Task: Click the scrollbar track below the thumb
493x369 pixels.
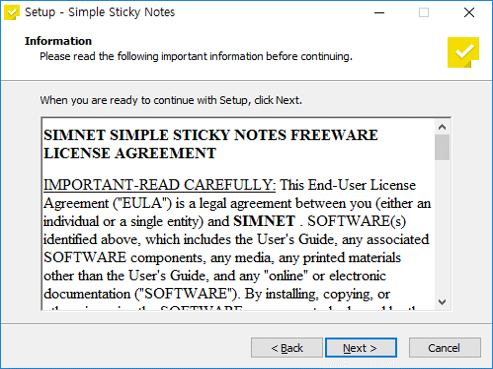Action: (442, 228)
